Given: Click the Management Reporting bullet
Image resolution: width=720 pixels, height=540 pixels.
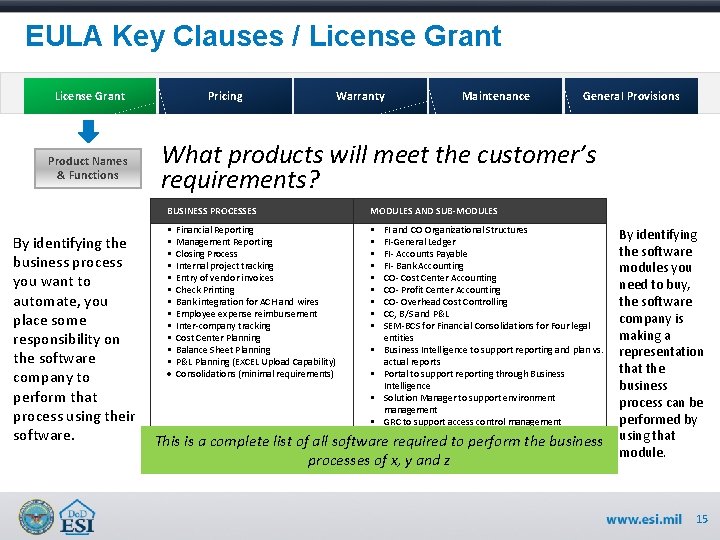Looking at the screenshot, I should click(x=224, y=242).
